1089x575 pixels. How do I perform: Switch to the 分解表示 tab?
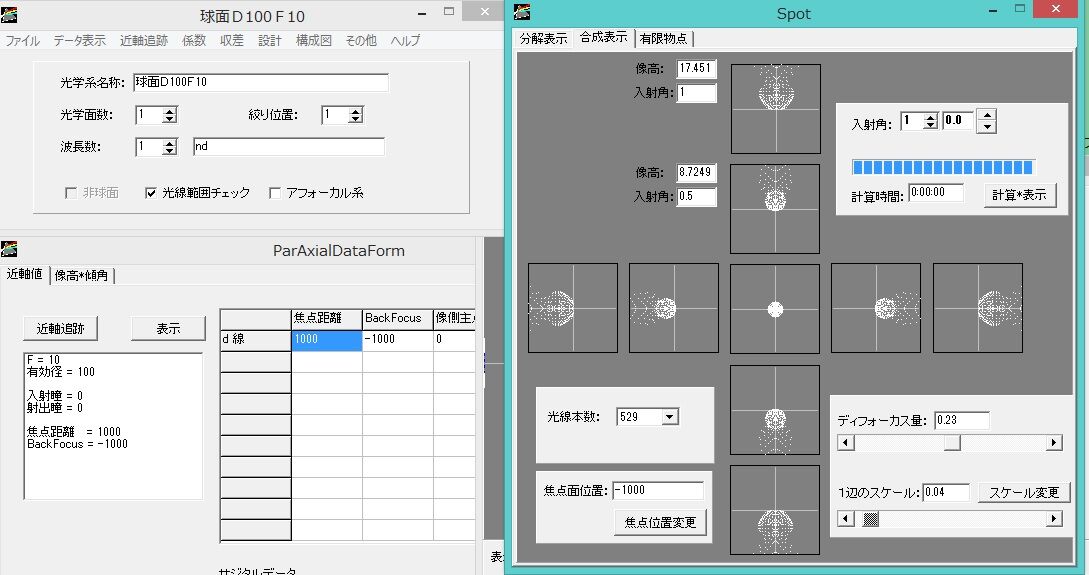pos(543,38)
